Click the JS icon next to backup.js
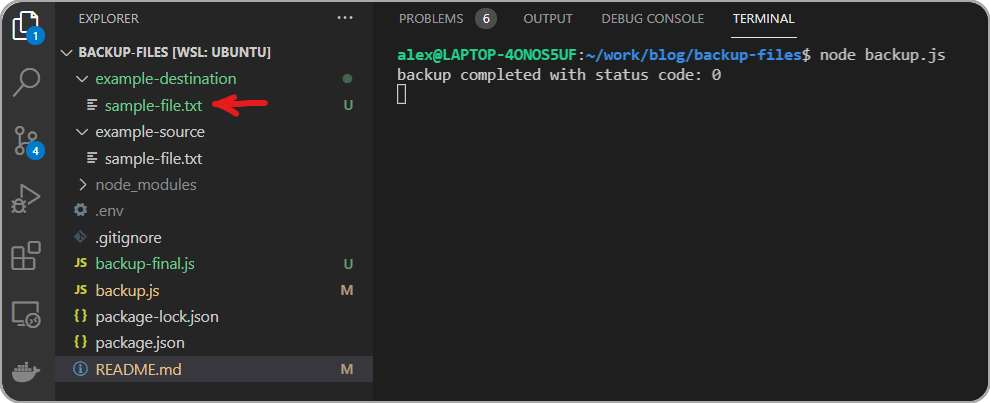 (80, 290)
